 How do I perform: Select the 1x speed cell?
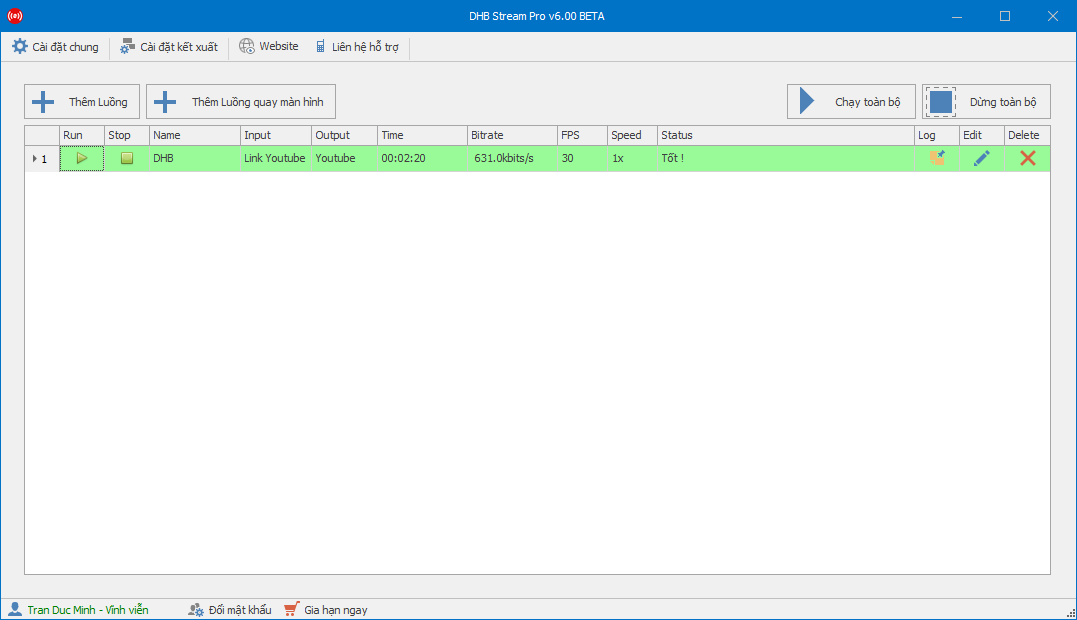[633, 158]
